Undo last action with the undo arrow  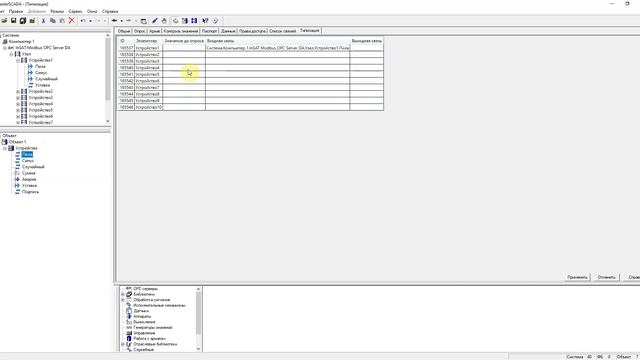point(83,20)
